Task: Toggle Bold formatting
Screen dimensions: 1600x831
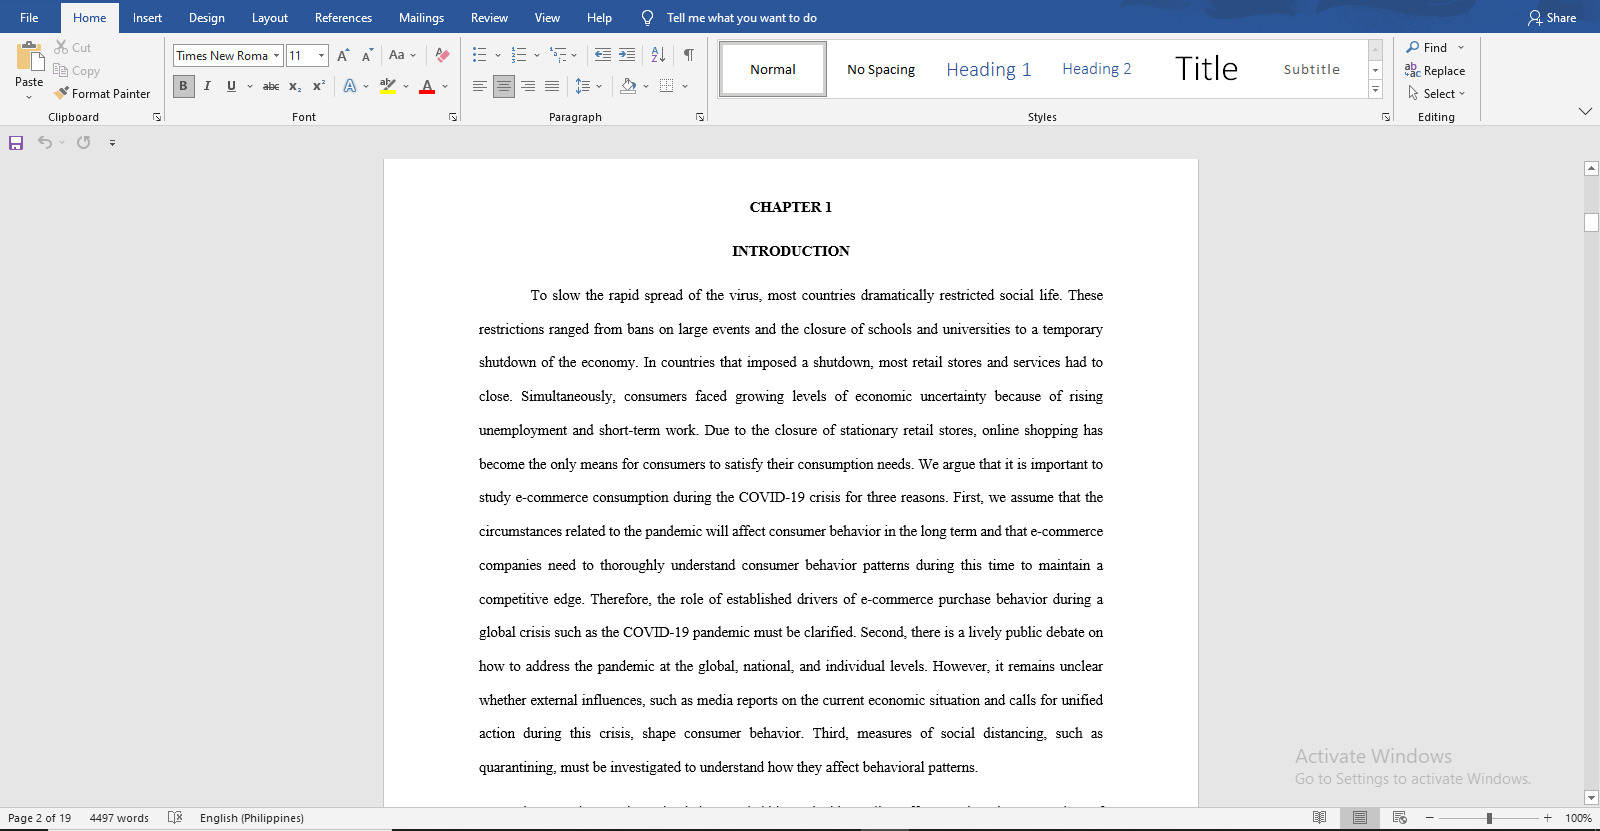Action: (x=183, y=86)
